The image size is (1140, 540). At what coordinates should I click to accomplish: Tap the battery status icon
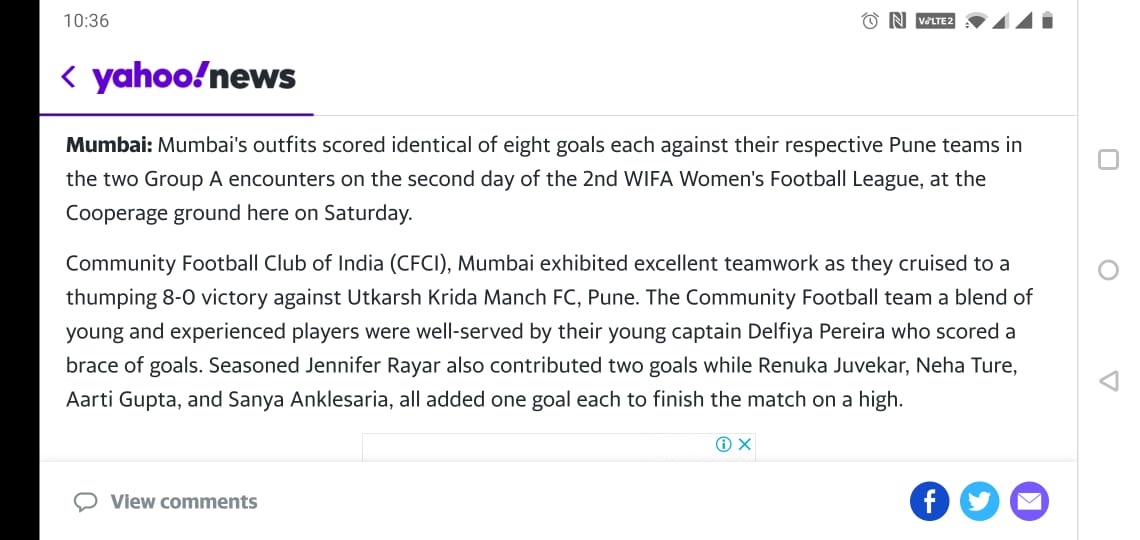click(1047, 21)
